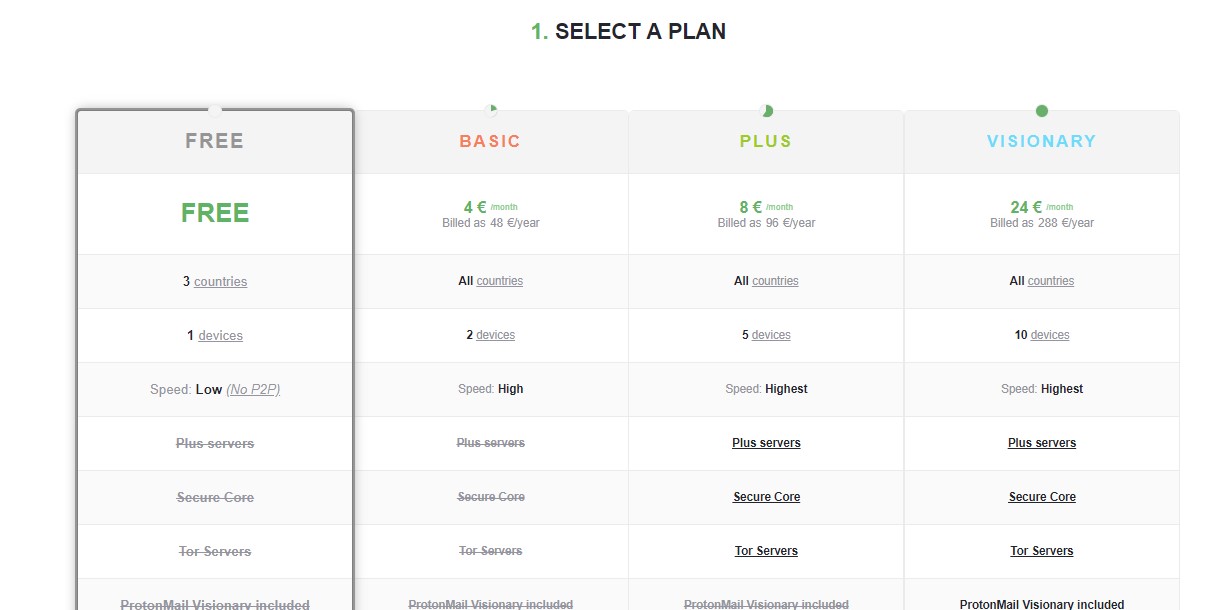Click the countries link under Visionary plan

1051,281
